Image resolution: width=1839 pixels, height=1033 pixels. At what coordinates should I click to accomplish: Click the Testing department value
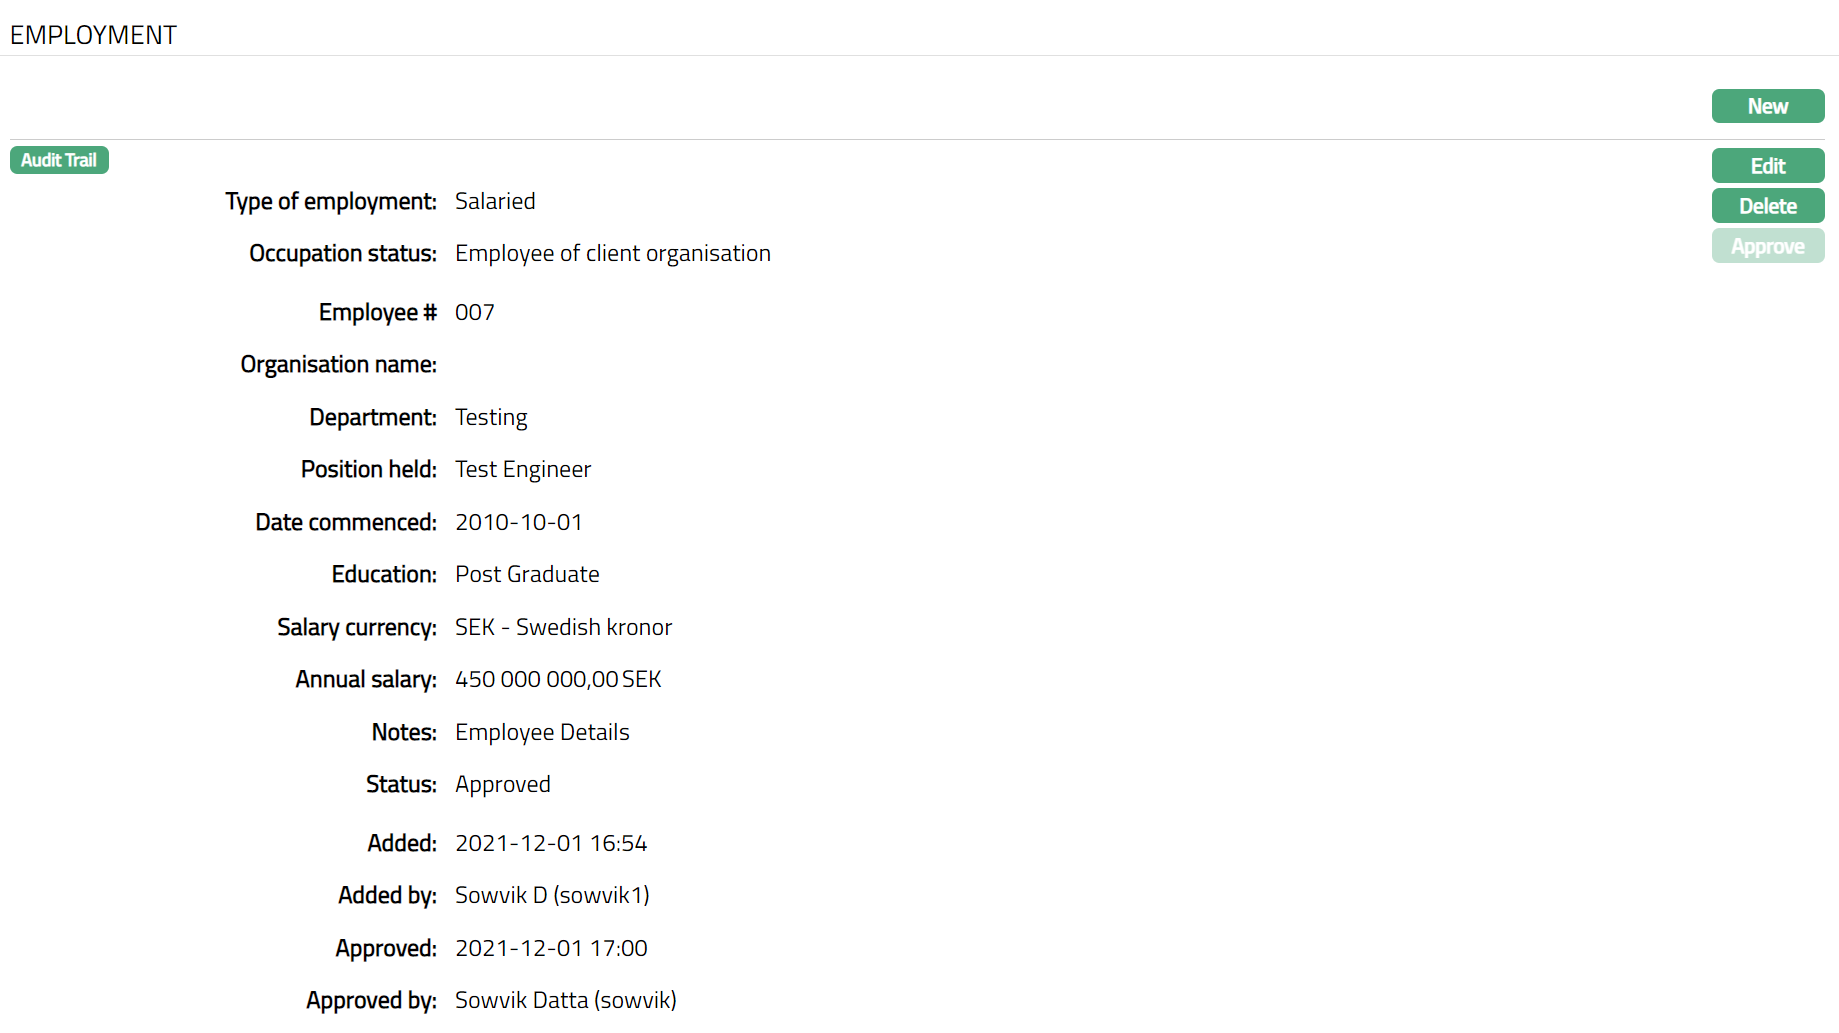pyautogui.click(x=491, y=417)
